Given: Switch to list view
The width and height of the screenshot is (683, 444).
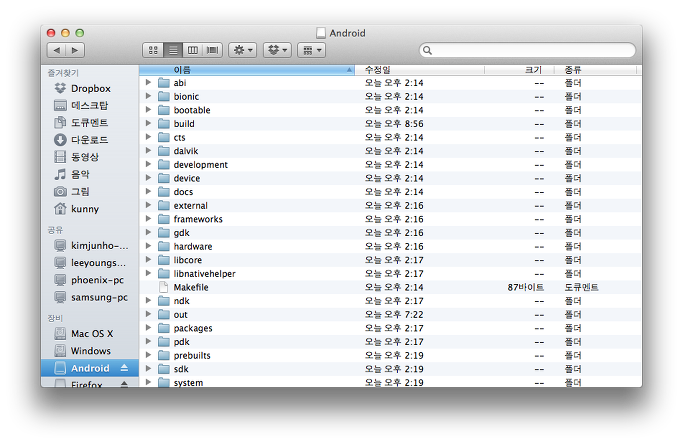Looking at the screenshot, I should click(173, 51).
